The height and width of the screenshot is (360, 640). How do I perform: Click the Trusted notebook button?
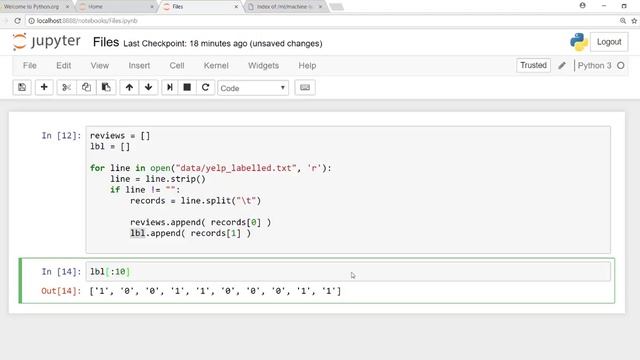pyautogui.click(x=533, y=65)
